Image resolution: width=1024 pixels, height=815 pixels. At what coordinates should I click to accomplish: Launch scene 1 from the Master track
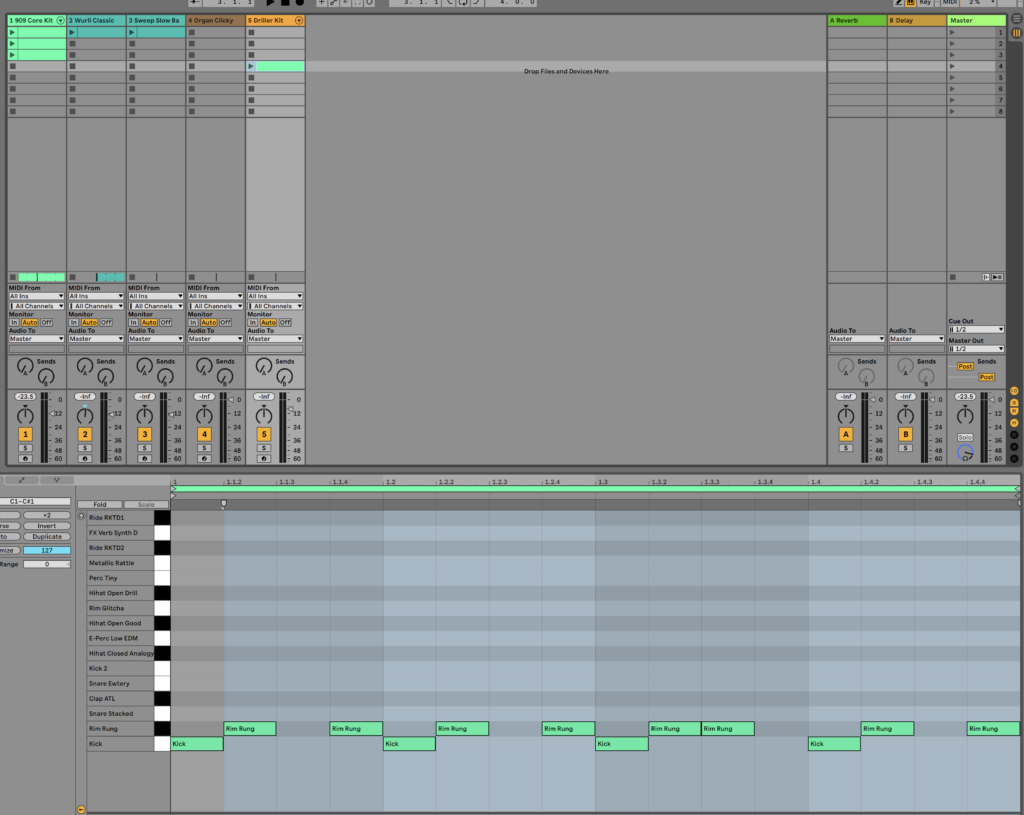click(952, 32)
